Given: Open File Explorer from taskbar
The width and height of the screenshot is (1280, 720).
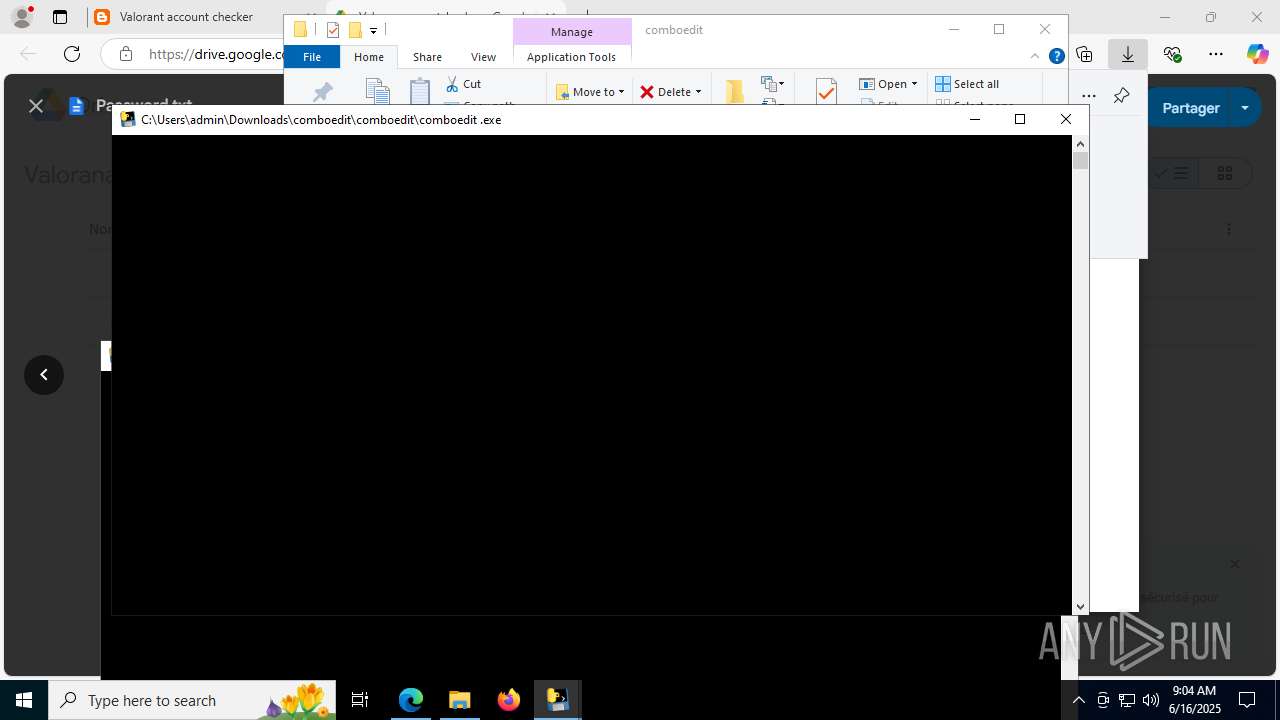Looking at the screenshot, I should tap(459, 700).
